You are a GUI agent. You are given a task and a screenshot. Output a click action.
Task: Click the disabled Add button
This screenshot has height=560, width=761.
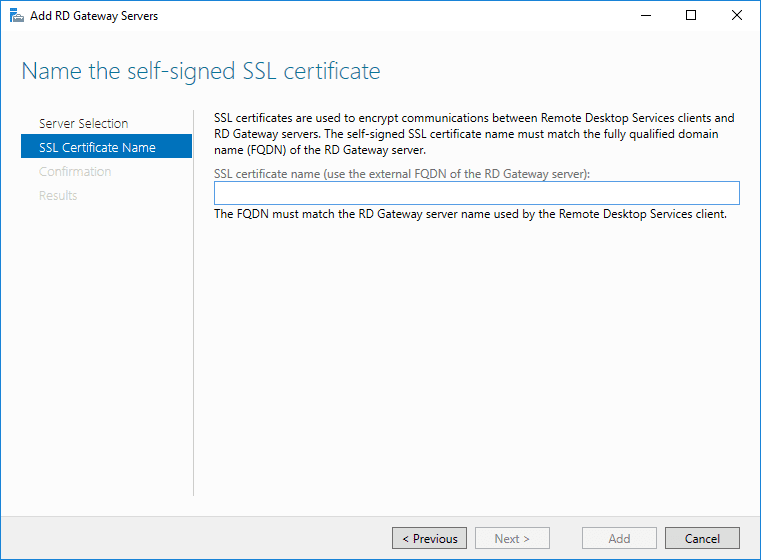(619, 538)
